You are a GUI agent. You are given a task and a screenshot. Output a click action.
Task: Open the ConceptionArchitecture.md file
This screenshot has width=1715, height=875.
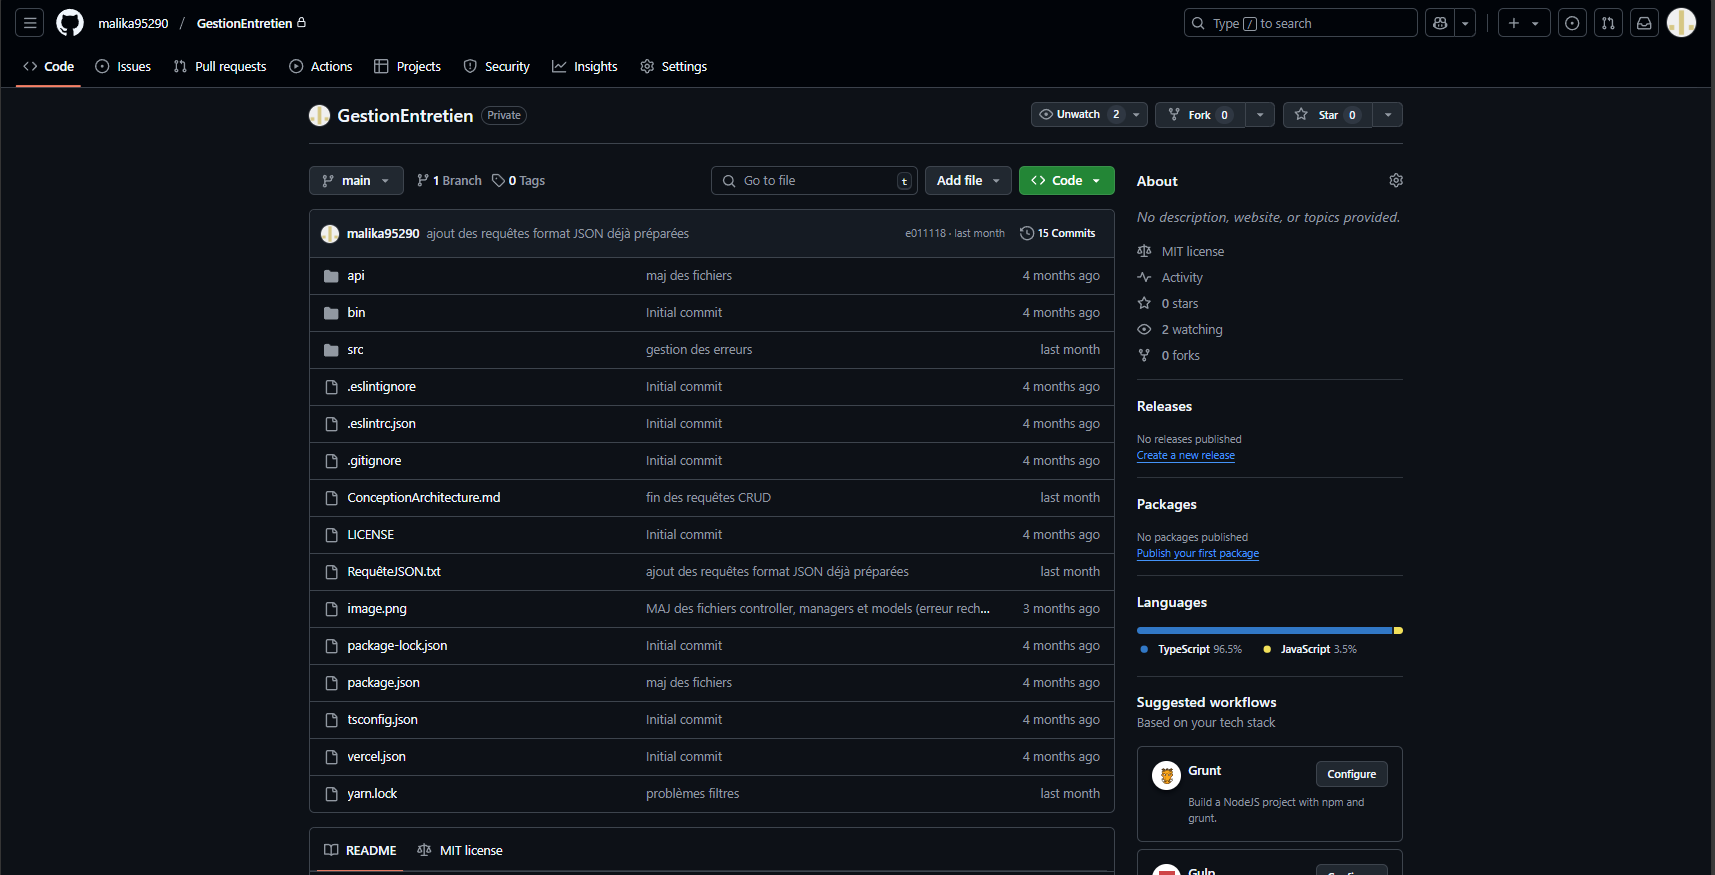(x=424, y=498)
